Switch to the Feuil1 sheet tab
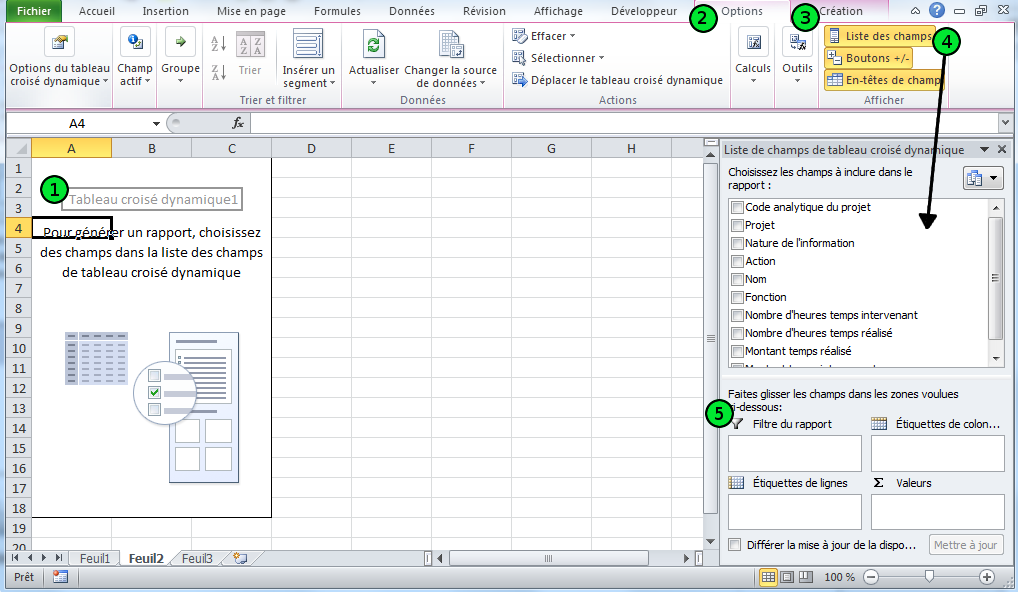Image resolution: width=1018 pixels, height=592 pixels. 95,559
